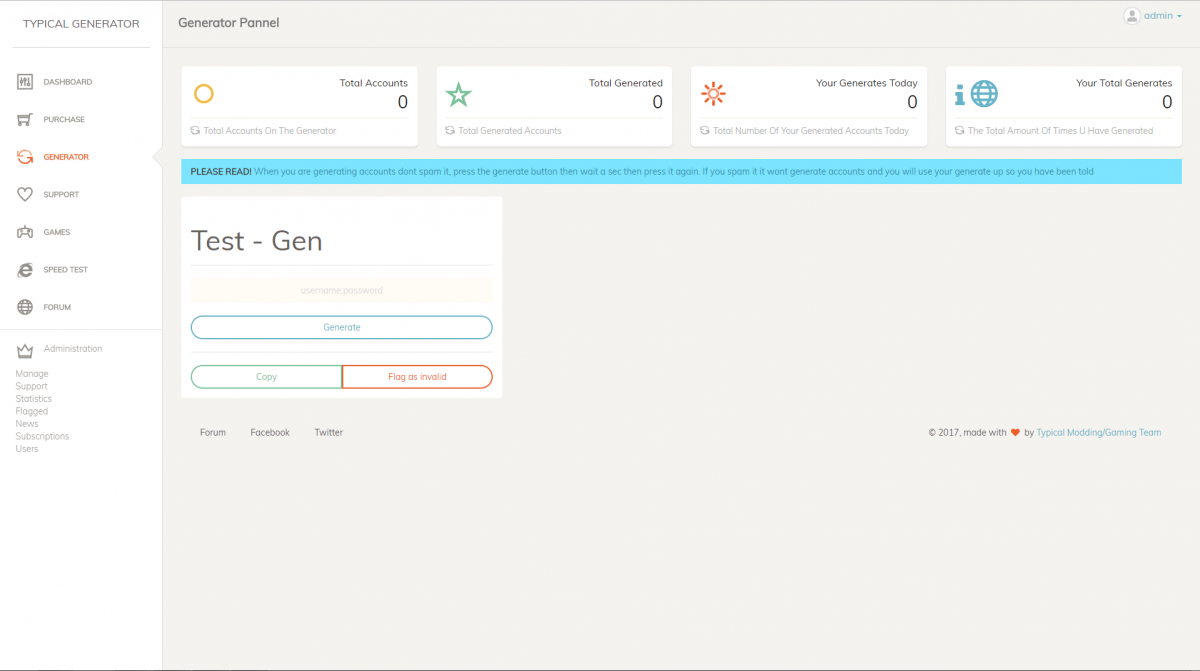Click the Games controller icon

(25, 232)
